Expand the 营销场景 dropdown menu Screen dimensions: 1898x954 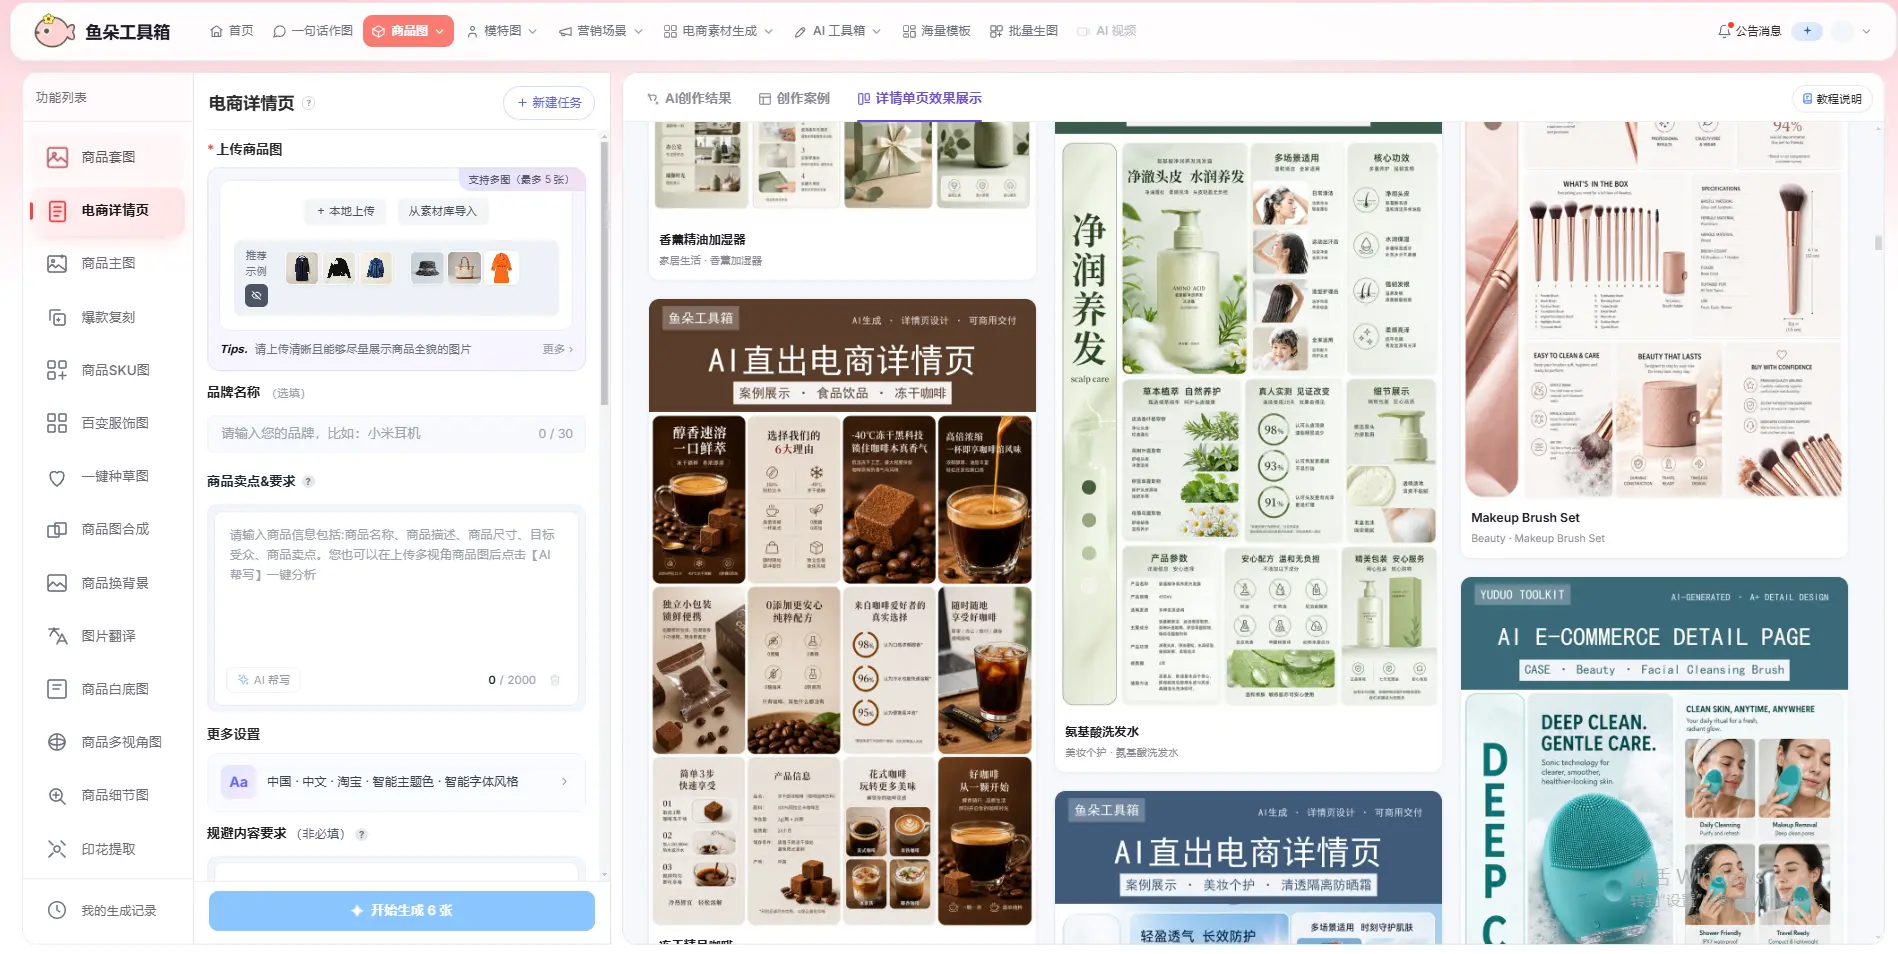601,31
